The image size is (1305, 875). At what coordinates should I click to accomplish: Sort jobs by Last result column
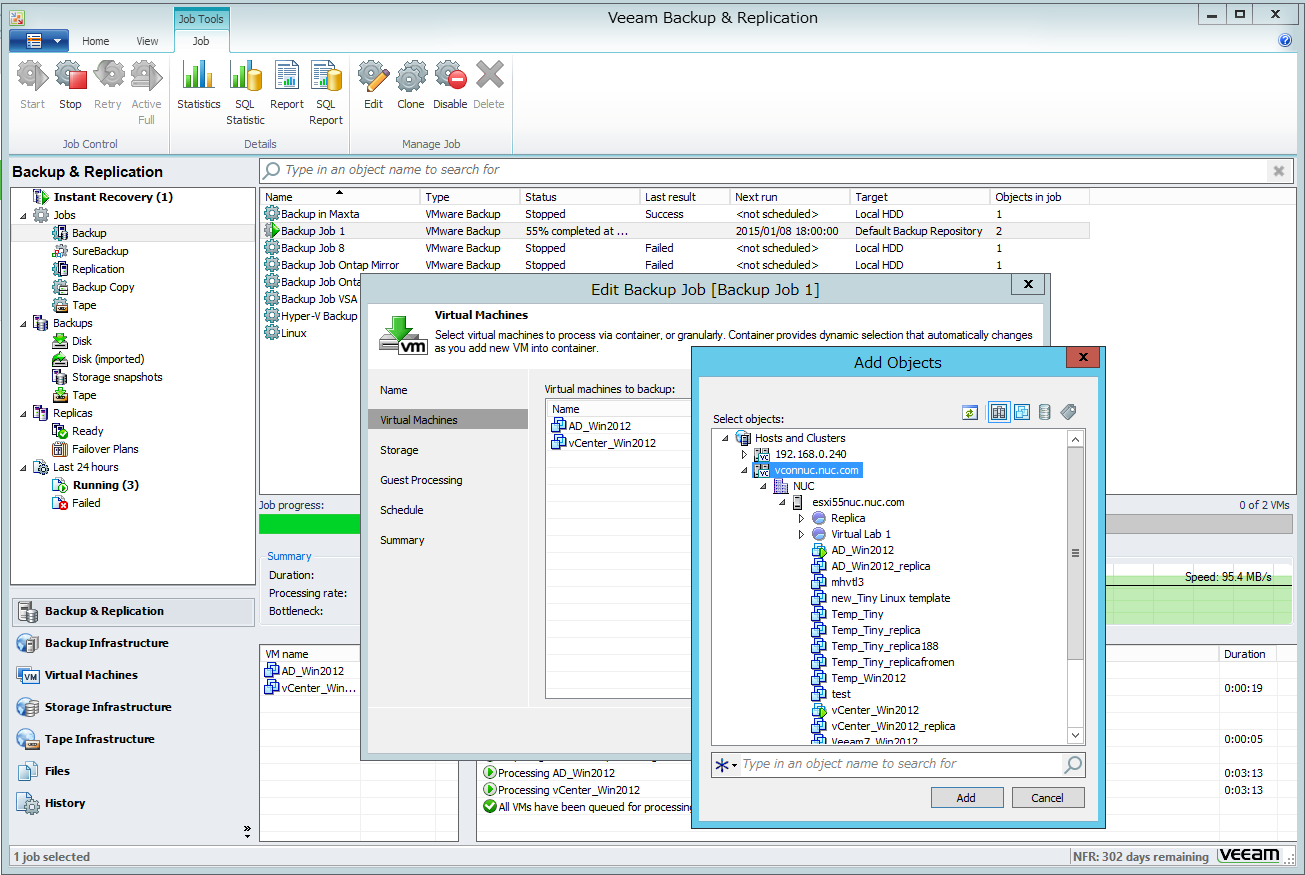(685, 197)
